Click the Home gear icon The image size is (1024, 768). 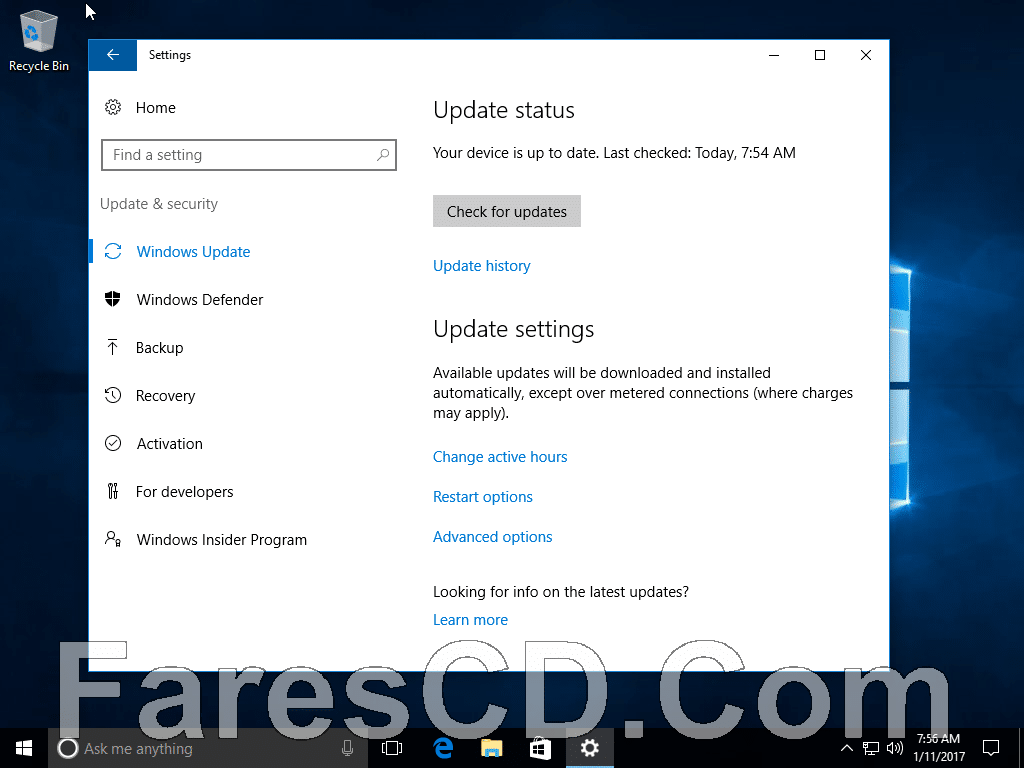point(113,107)
